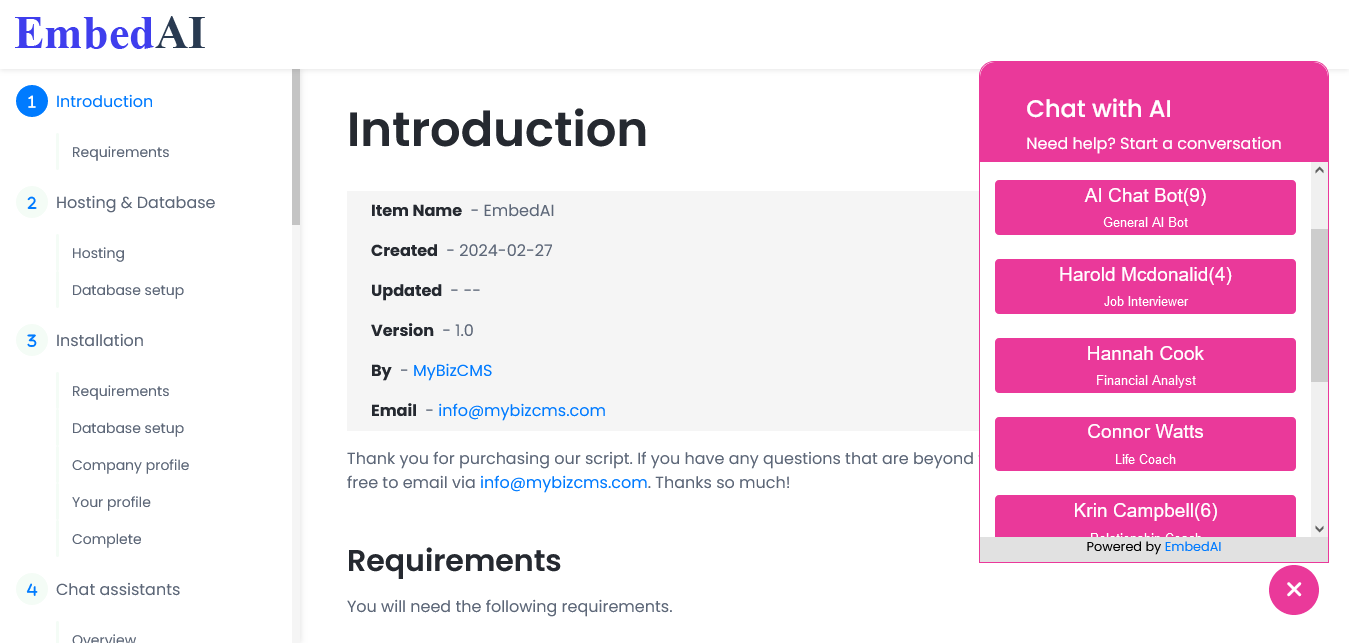Screen dimensions: 1349x643
Task: Select Krin Campbell assistant
Action: 1145,516
